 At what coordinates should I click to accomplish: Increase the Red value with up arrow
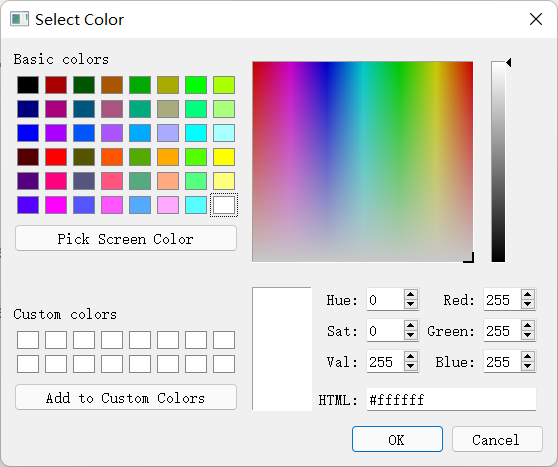[x=528, y=295]
